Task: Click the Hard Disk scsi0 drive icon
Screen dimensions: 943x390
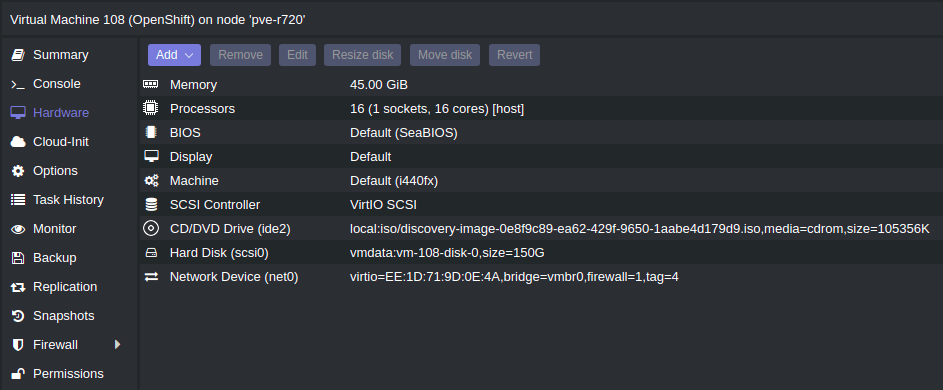Action: [150, 253]
